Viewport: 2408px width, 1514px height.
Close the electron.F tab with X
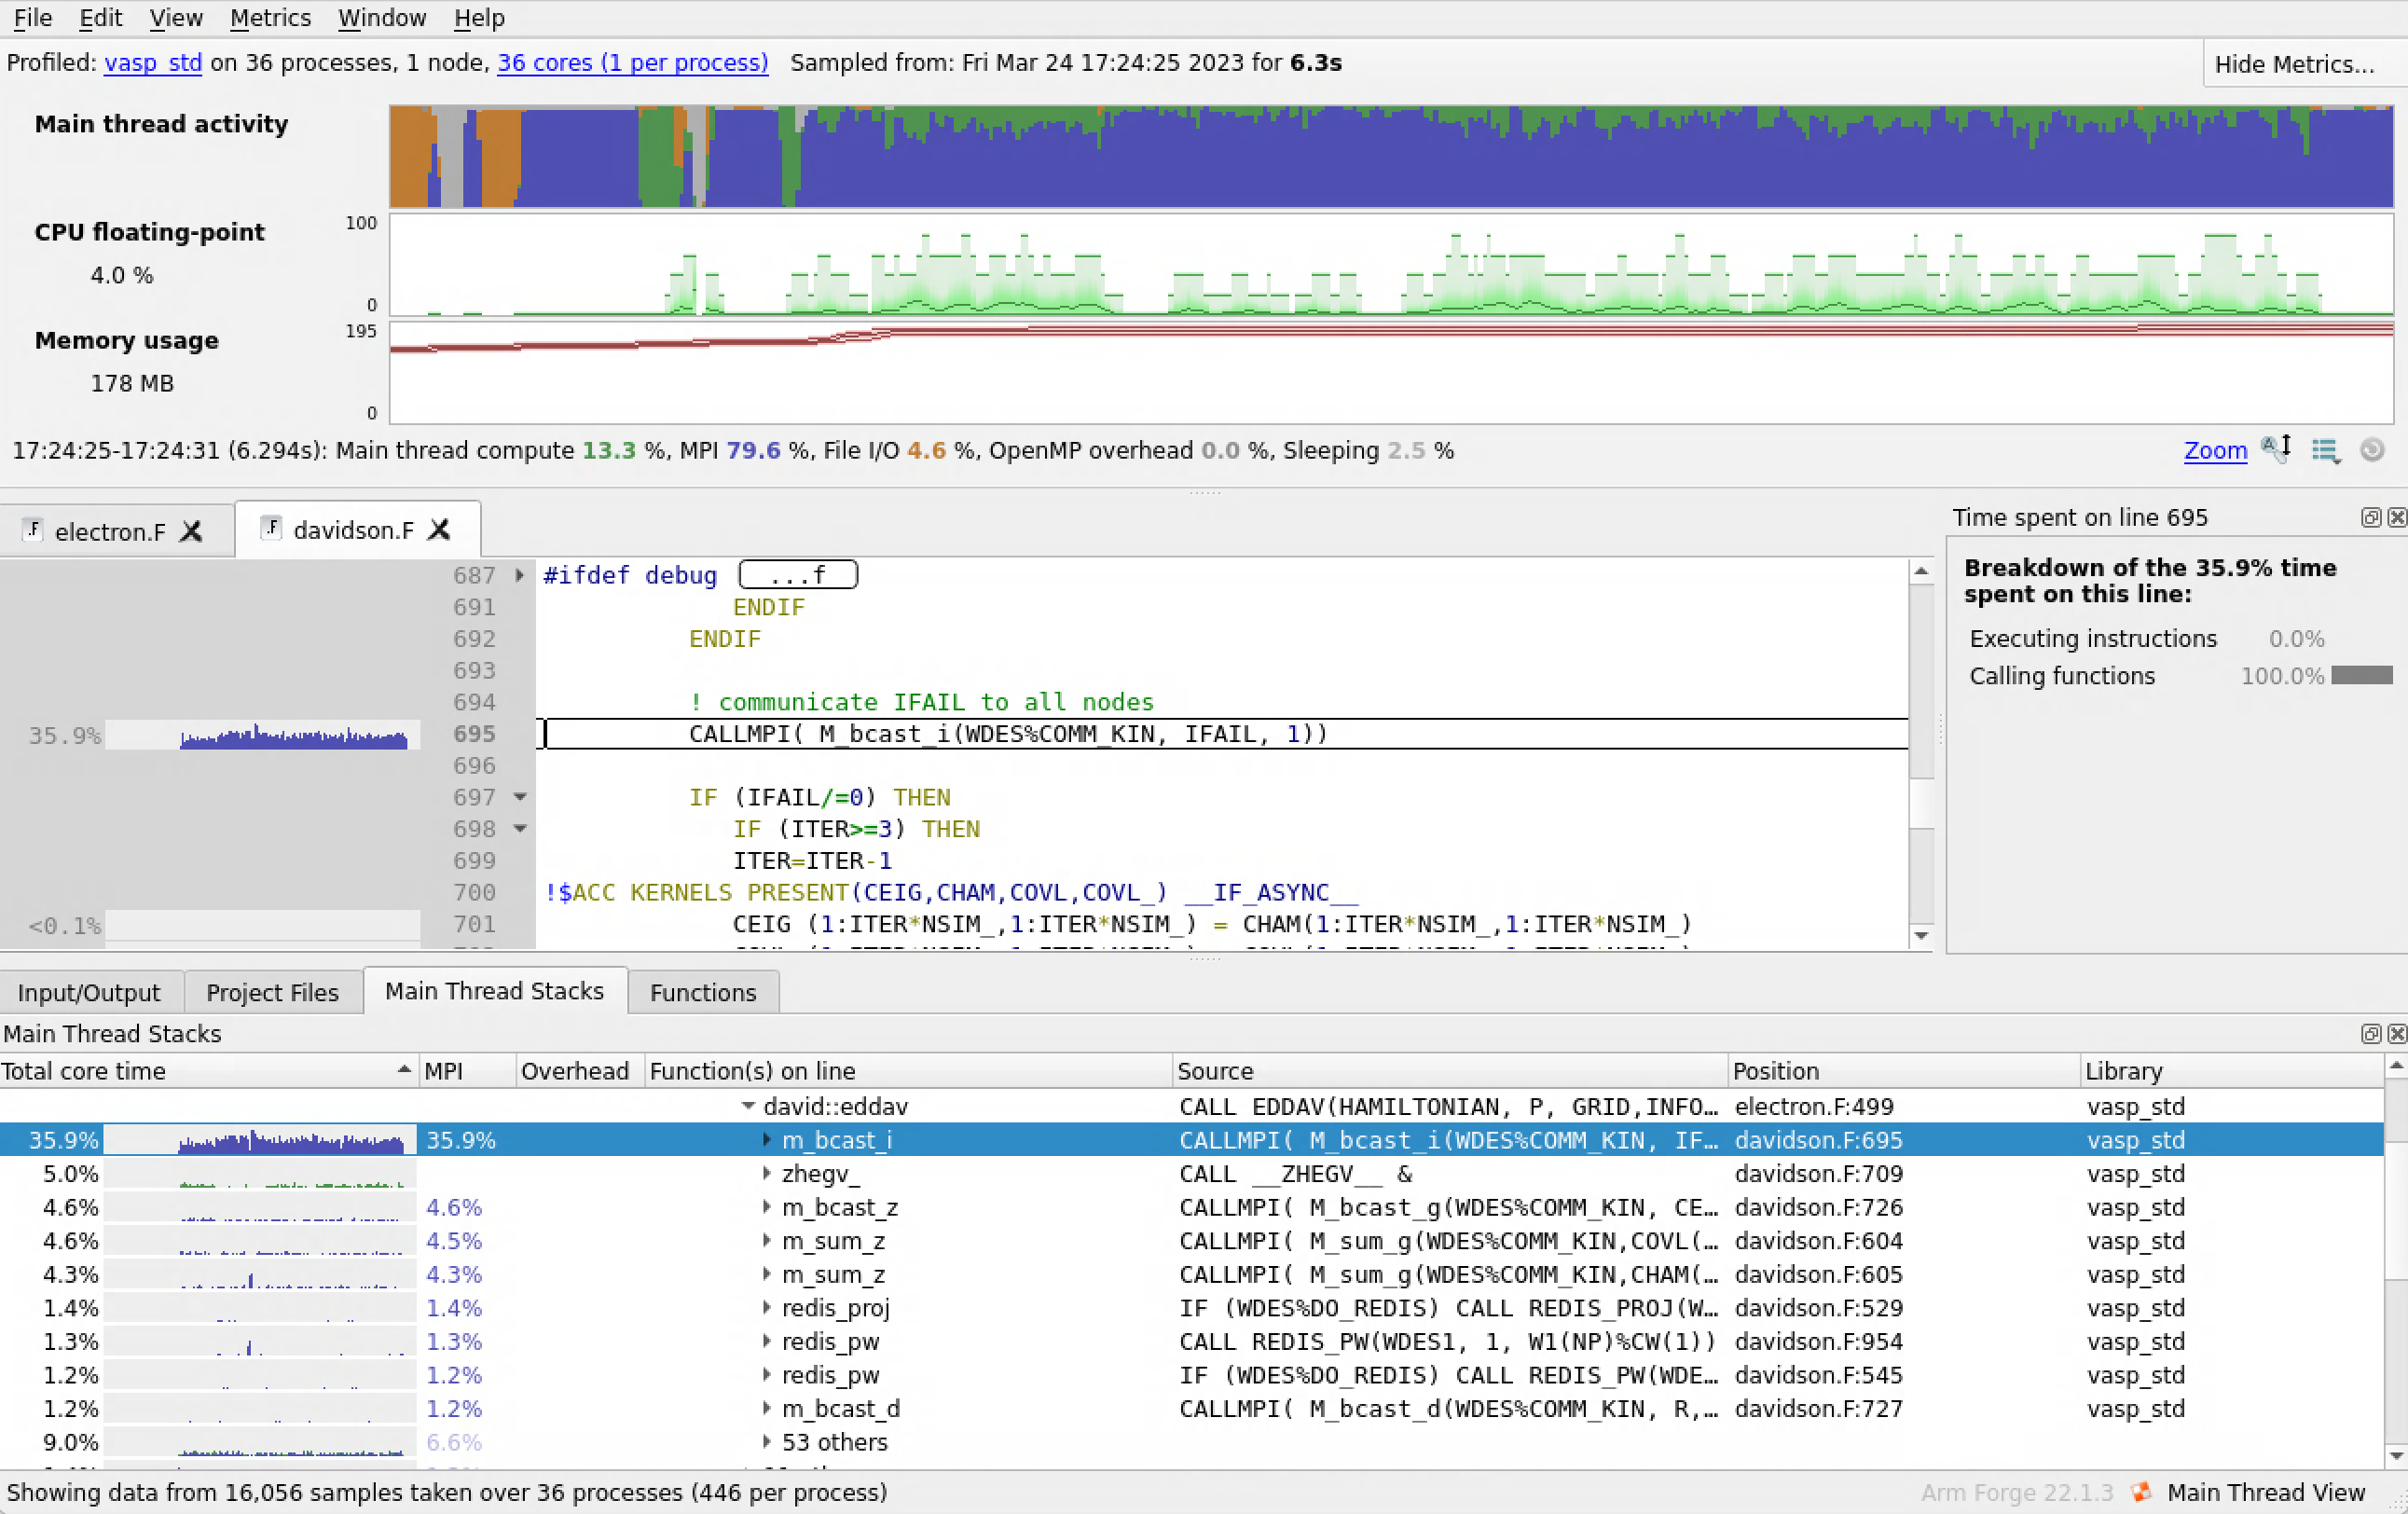point(191,531)
